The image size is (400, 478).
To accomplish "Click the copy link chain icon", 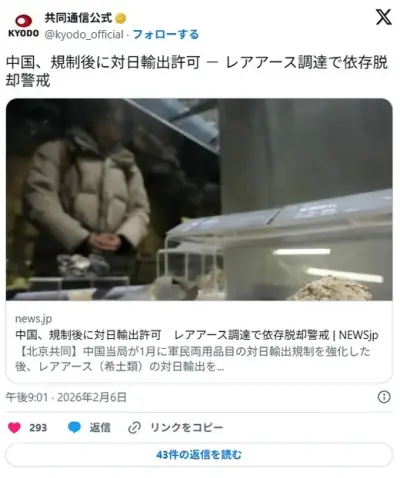I will (134, 428).
